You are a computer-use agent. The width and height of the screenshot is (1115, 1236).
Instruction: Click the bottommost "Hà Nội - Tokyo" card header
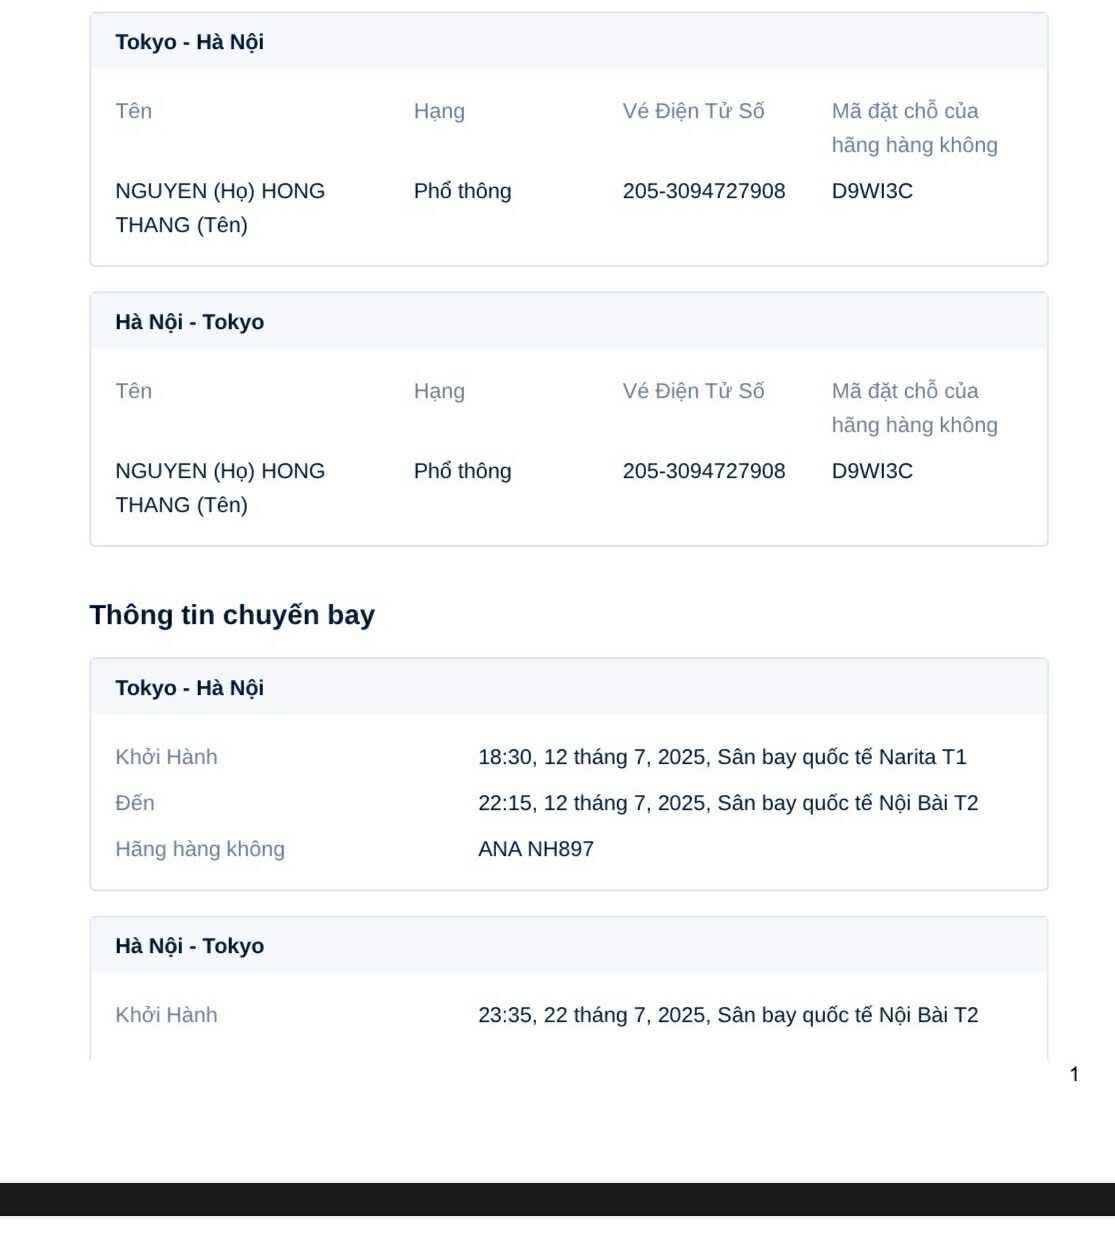189,946
